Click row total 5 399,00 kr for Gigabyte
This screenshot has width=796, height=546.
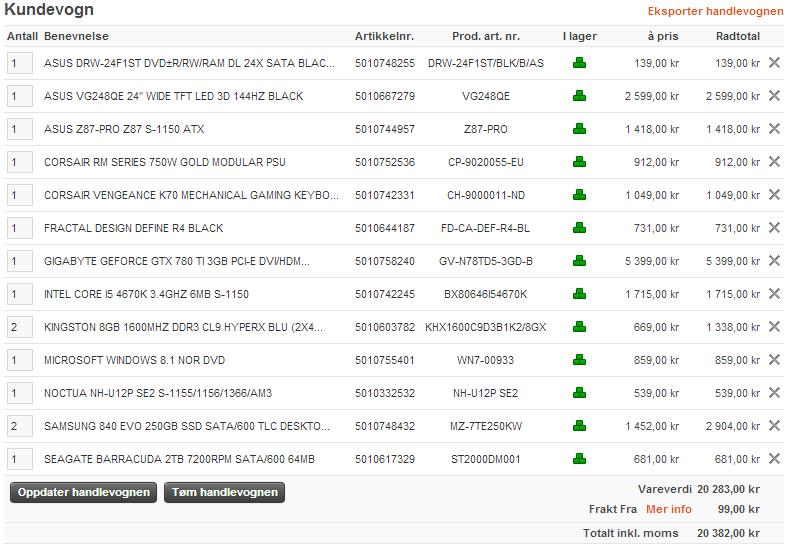tap(733, 261)
